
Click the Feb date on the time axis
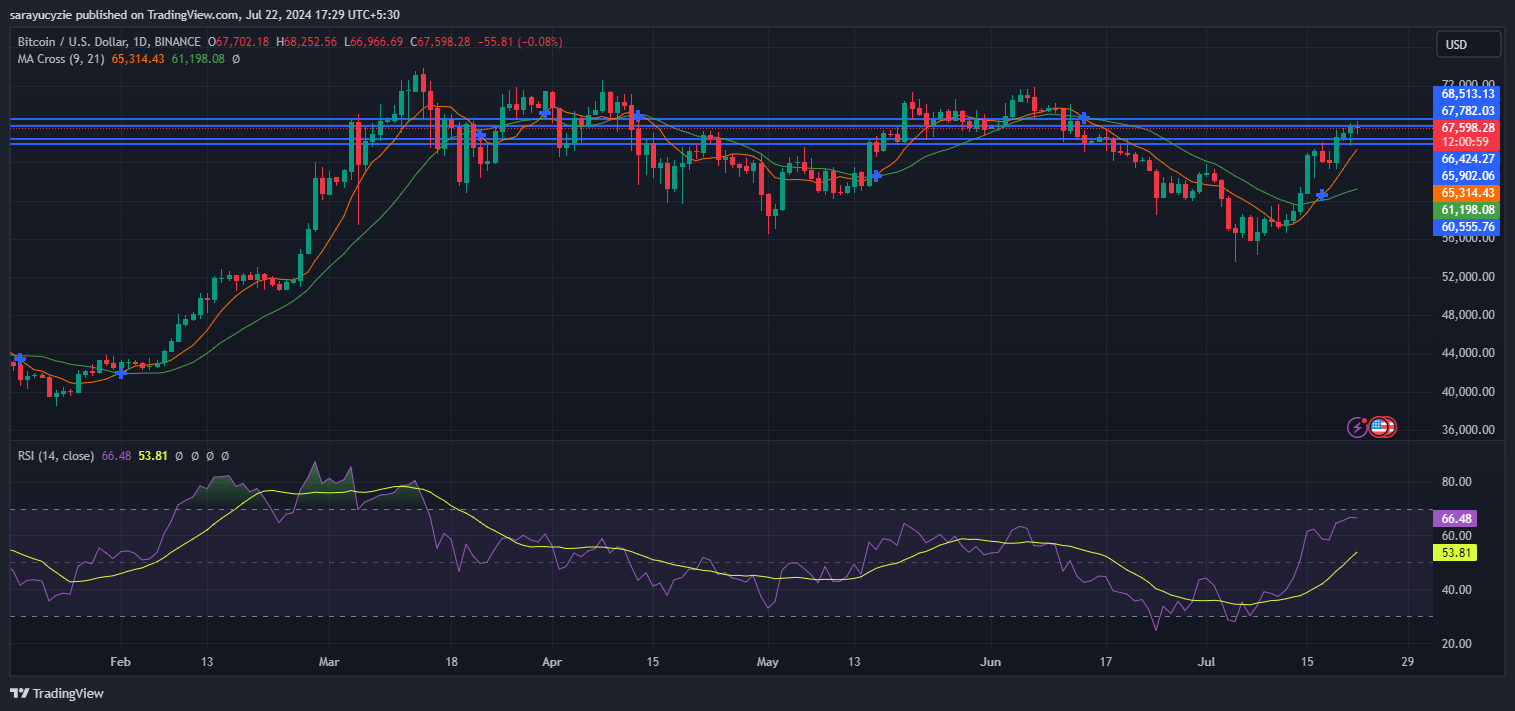121,662
